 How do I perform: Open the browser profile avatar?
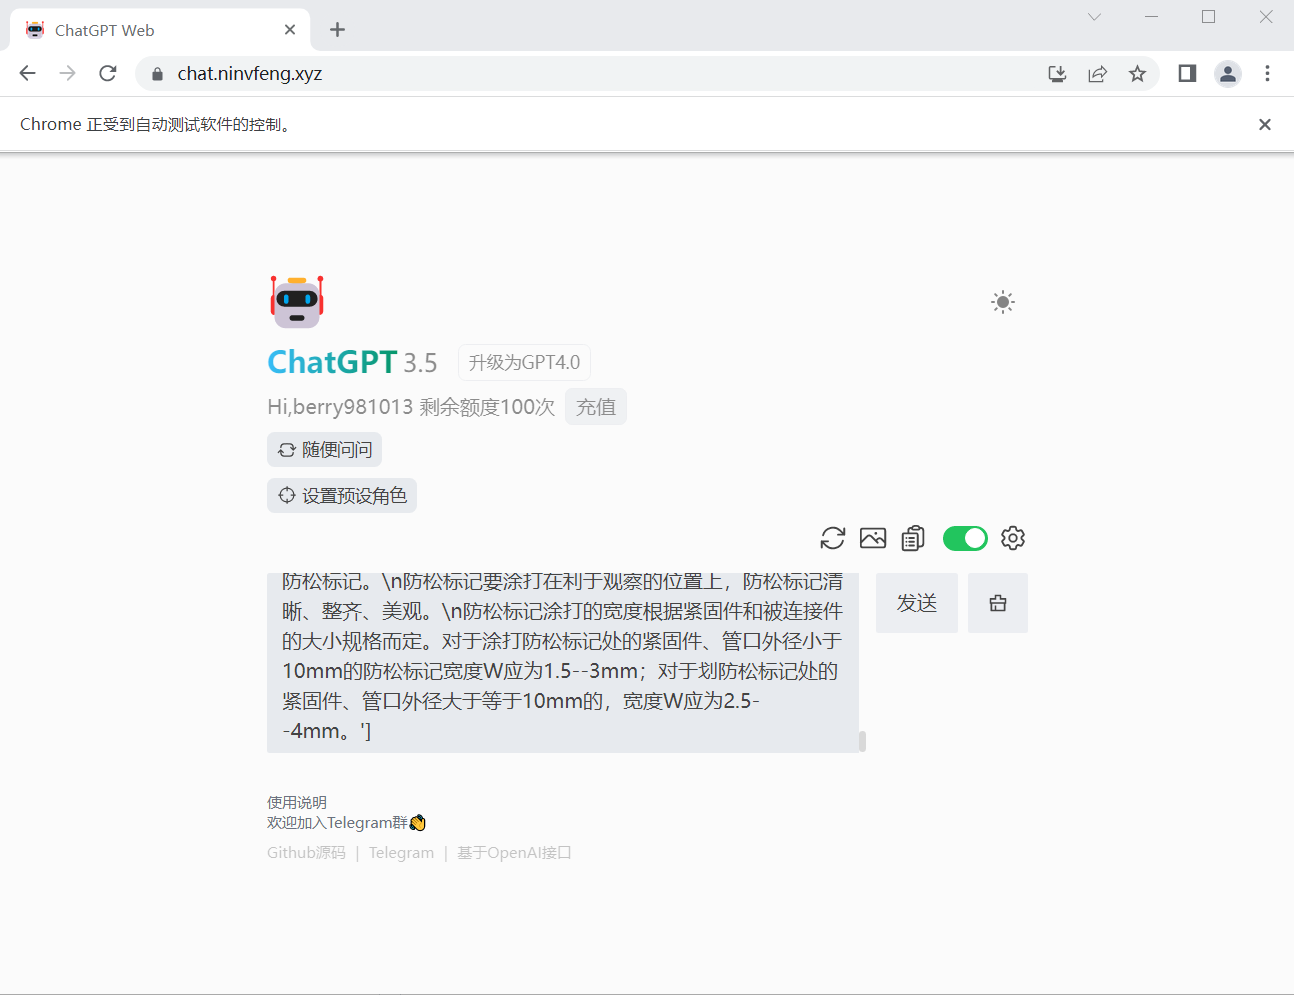click(1228, 73)
